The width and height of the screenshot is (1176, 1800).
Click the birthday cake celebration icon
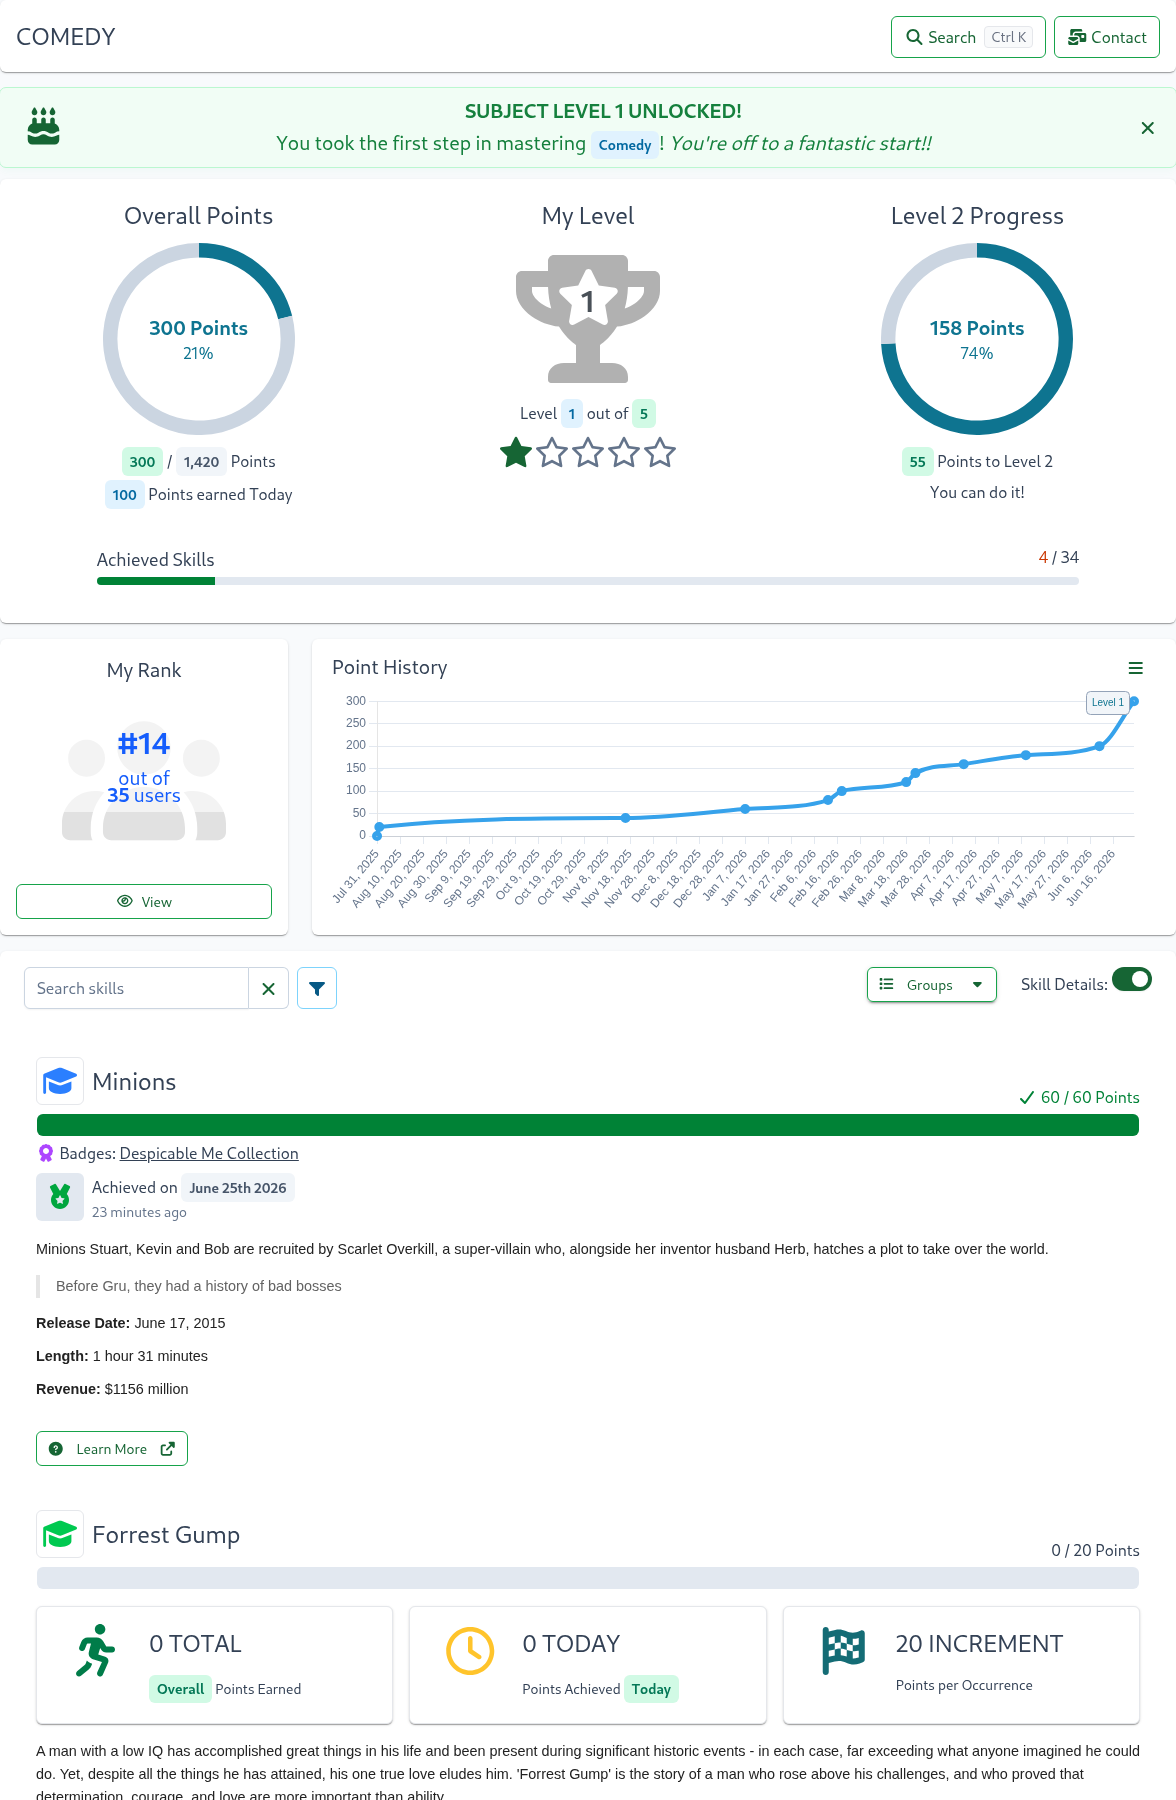43,127
